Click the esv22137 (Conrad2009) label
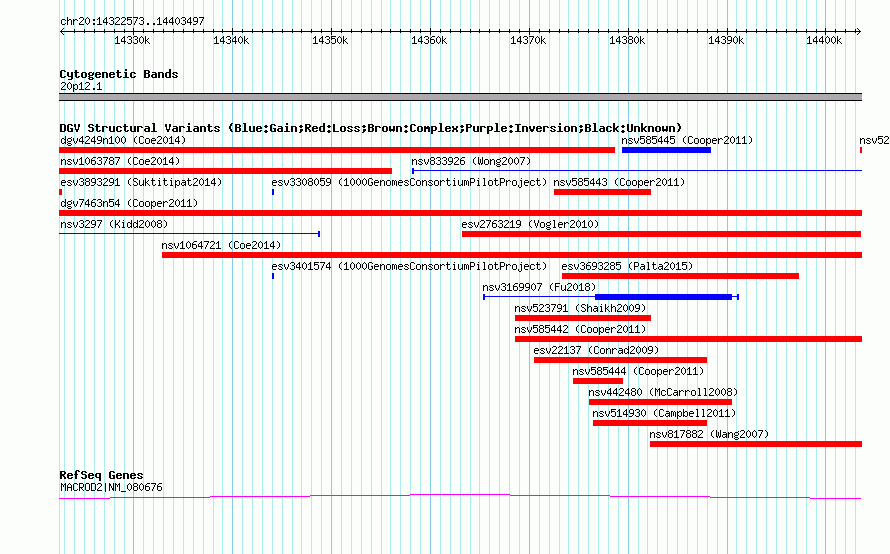 pos(596,350)
